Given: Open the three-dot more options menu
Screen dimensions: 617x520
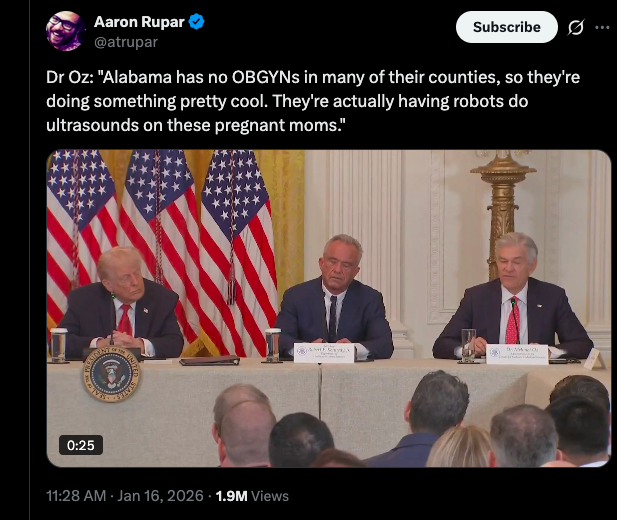Looking at the screenshot, I should 602,27.
